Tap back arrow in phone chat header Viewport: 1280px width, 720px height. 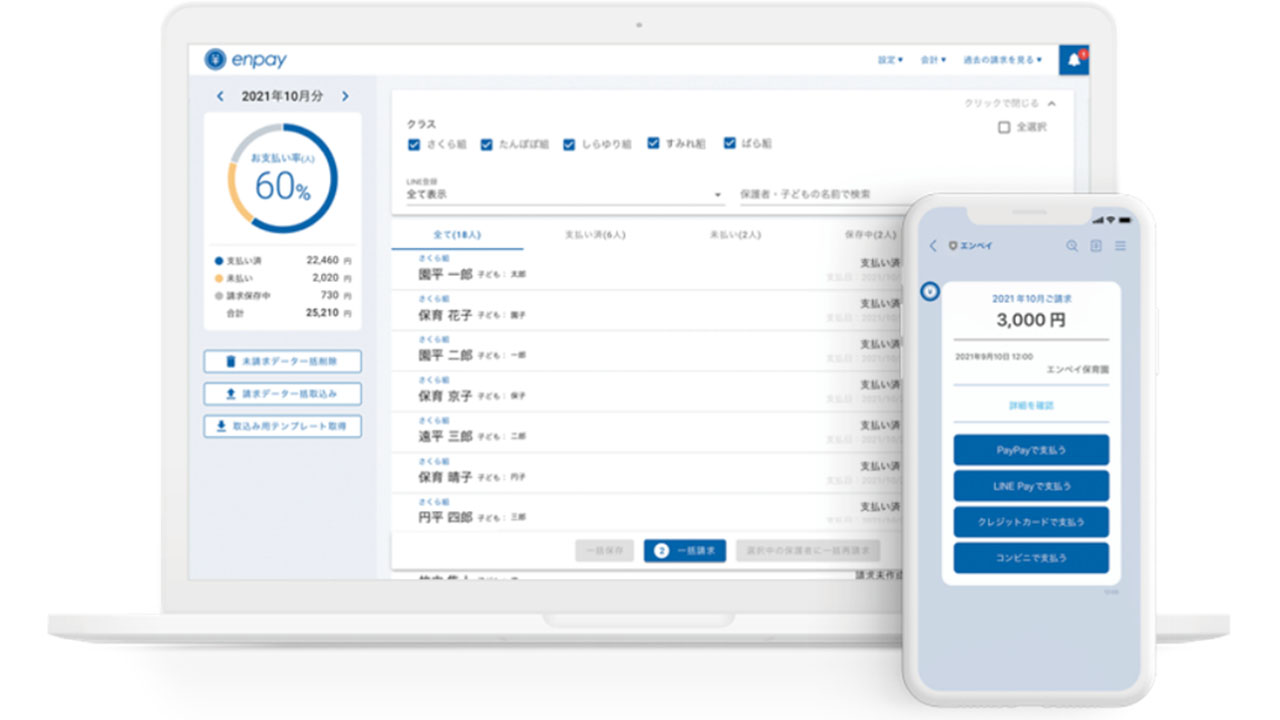[933, 246]
